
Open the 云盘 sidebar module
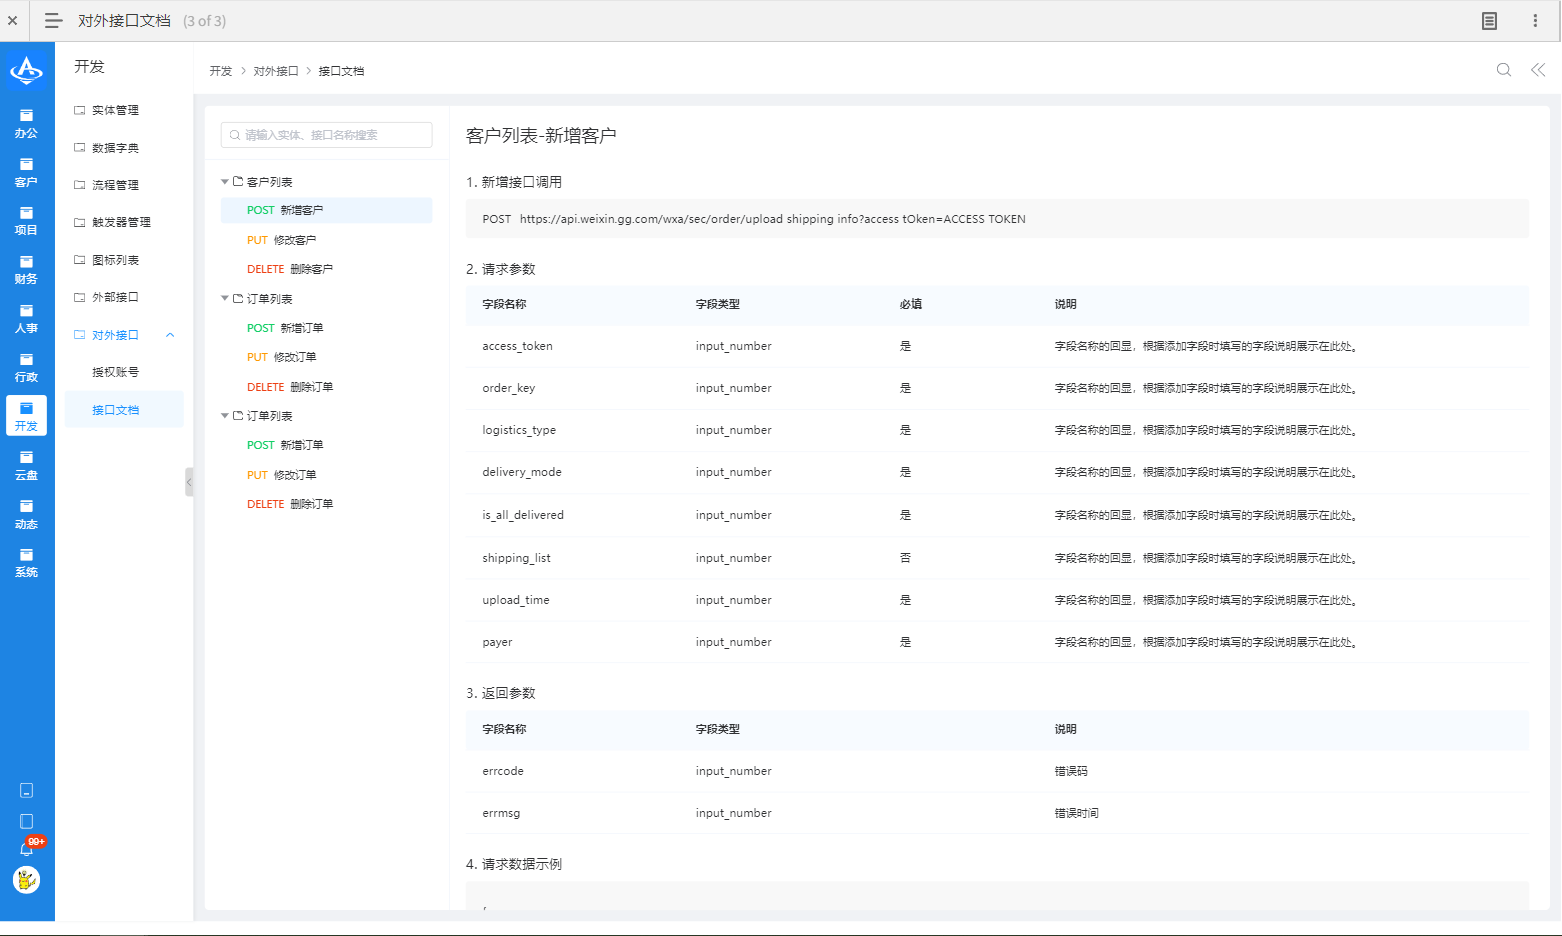[x=26, y=465]
